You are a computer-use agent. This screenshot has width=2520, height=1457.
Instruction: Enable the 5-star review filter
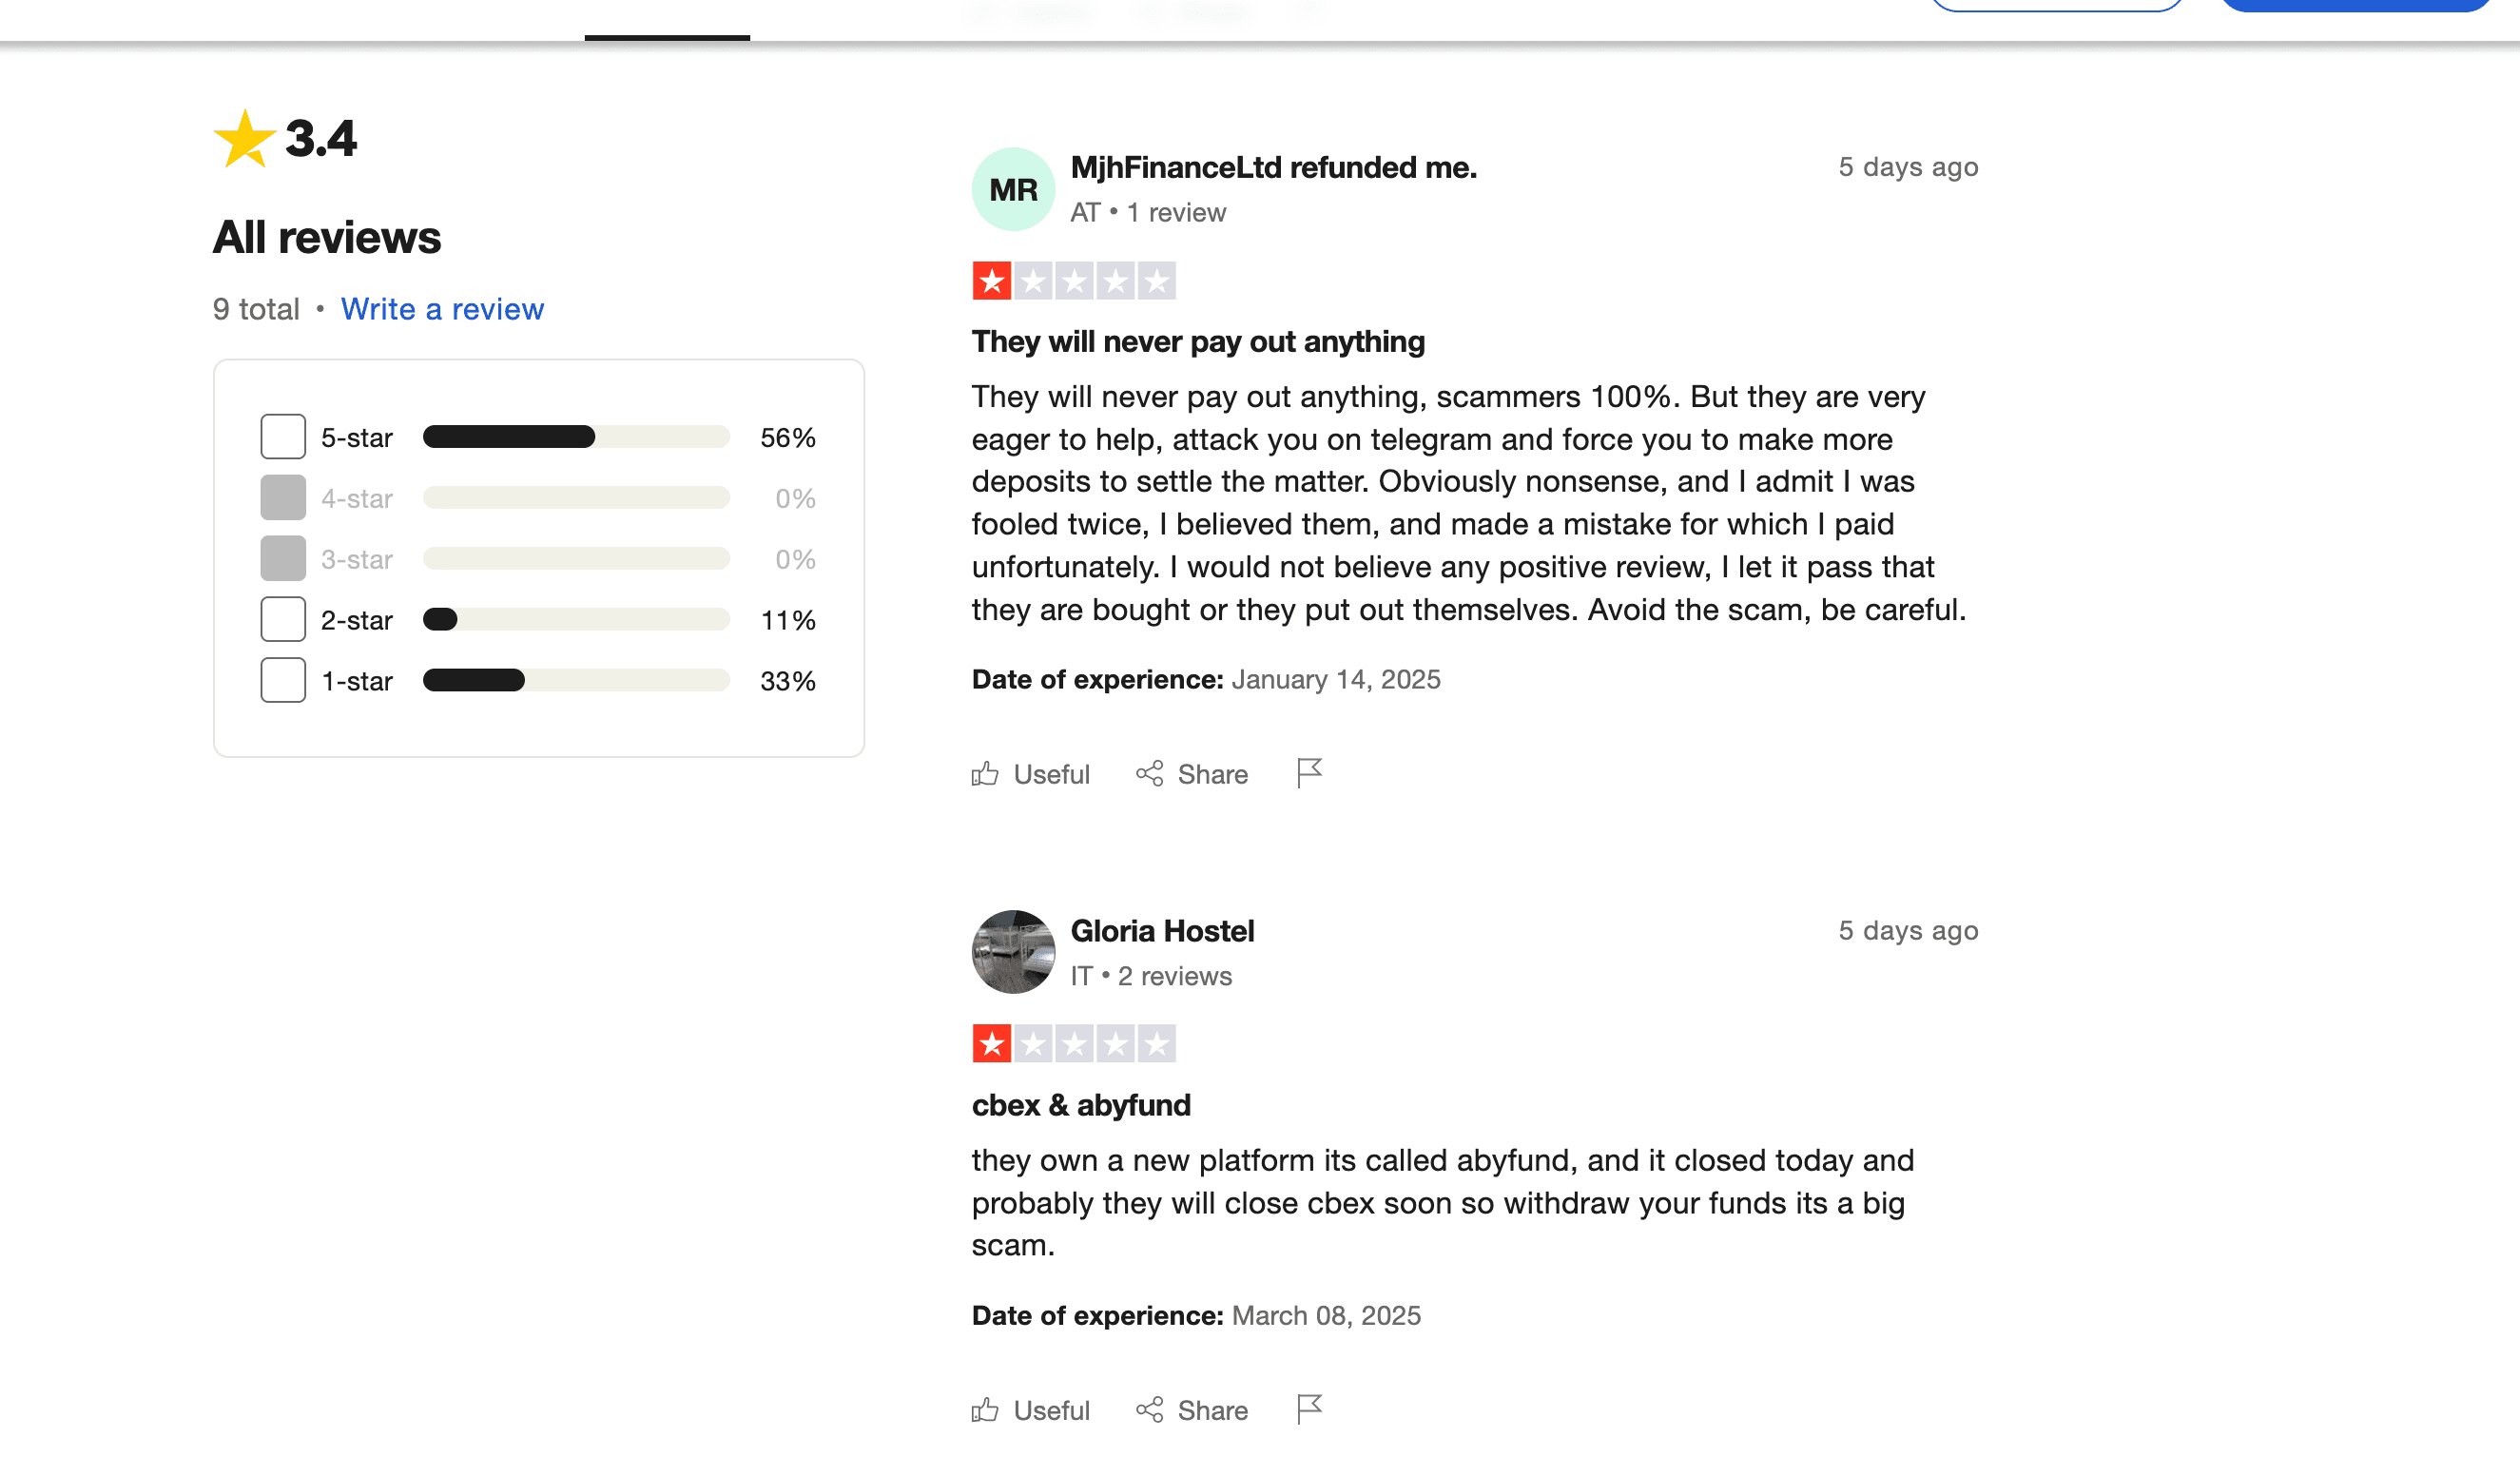[x=282, y=436]
